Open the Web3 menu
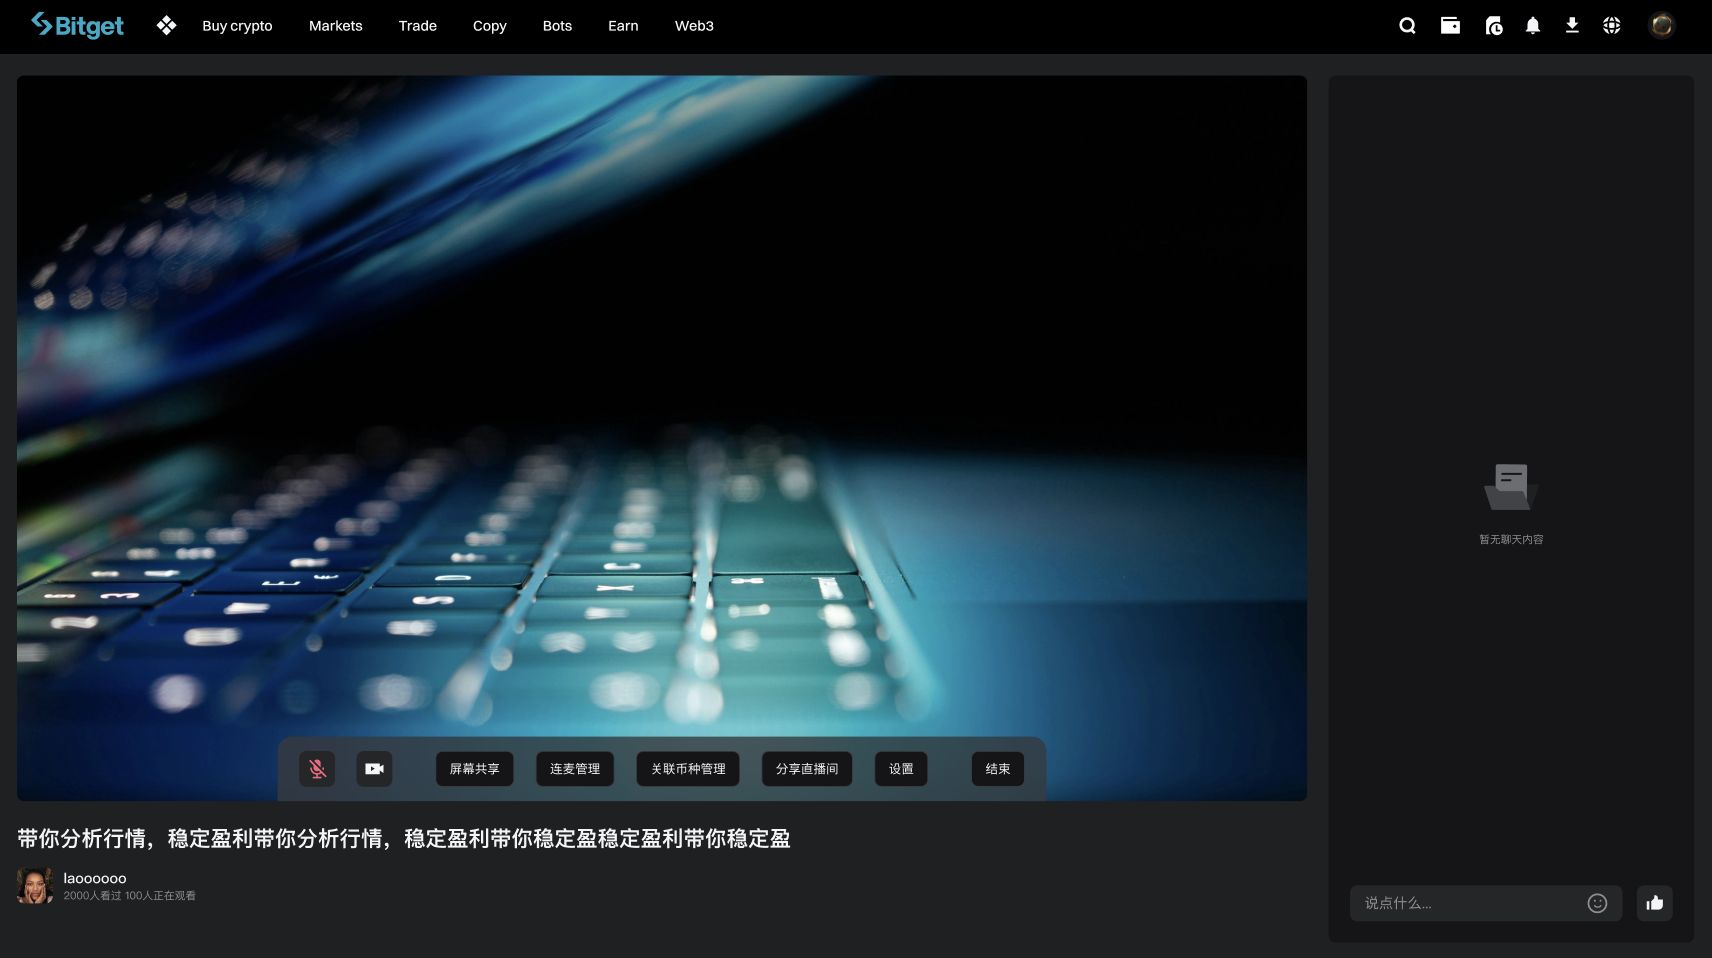Screen dimensions: 1712x958 click(x=694, y=26)
